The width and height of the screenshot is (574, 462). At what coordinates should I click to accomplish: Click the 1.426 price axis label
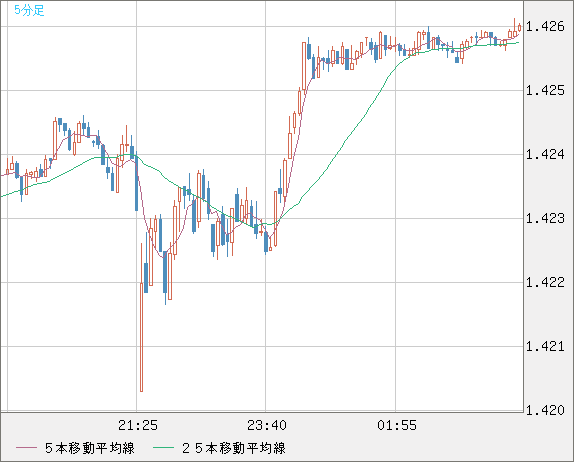(x=545, y=26)
